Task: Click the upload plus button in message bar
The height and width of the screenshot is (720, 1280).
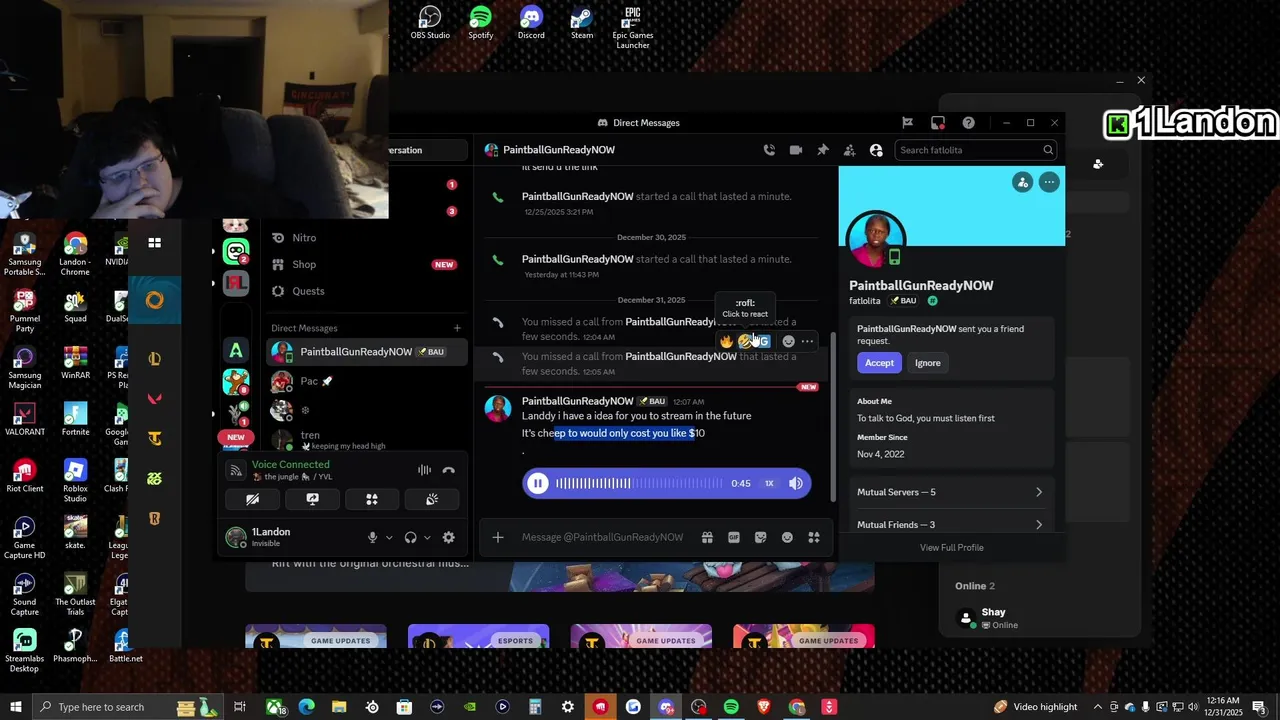Action: pos(498,537)
